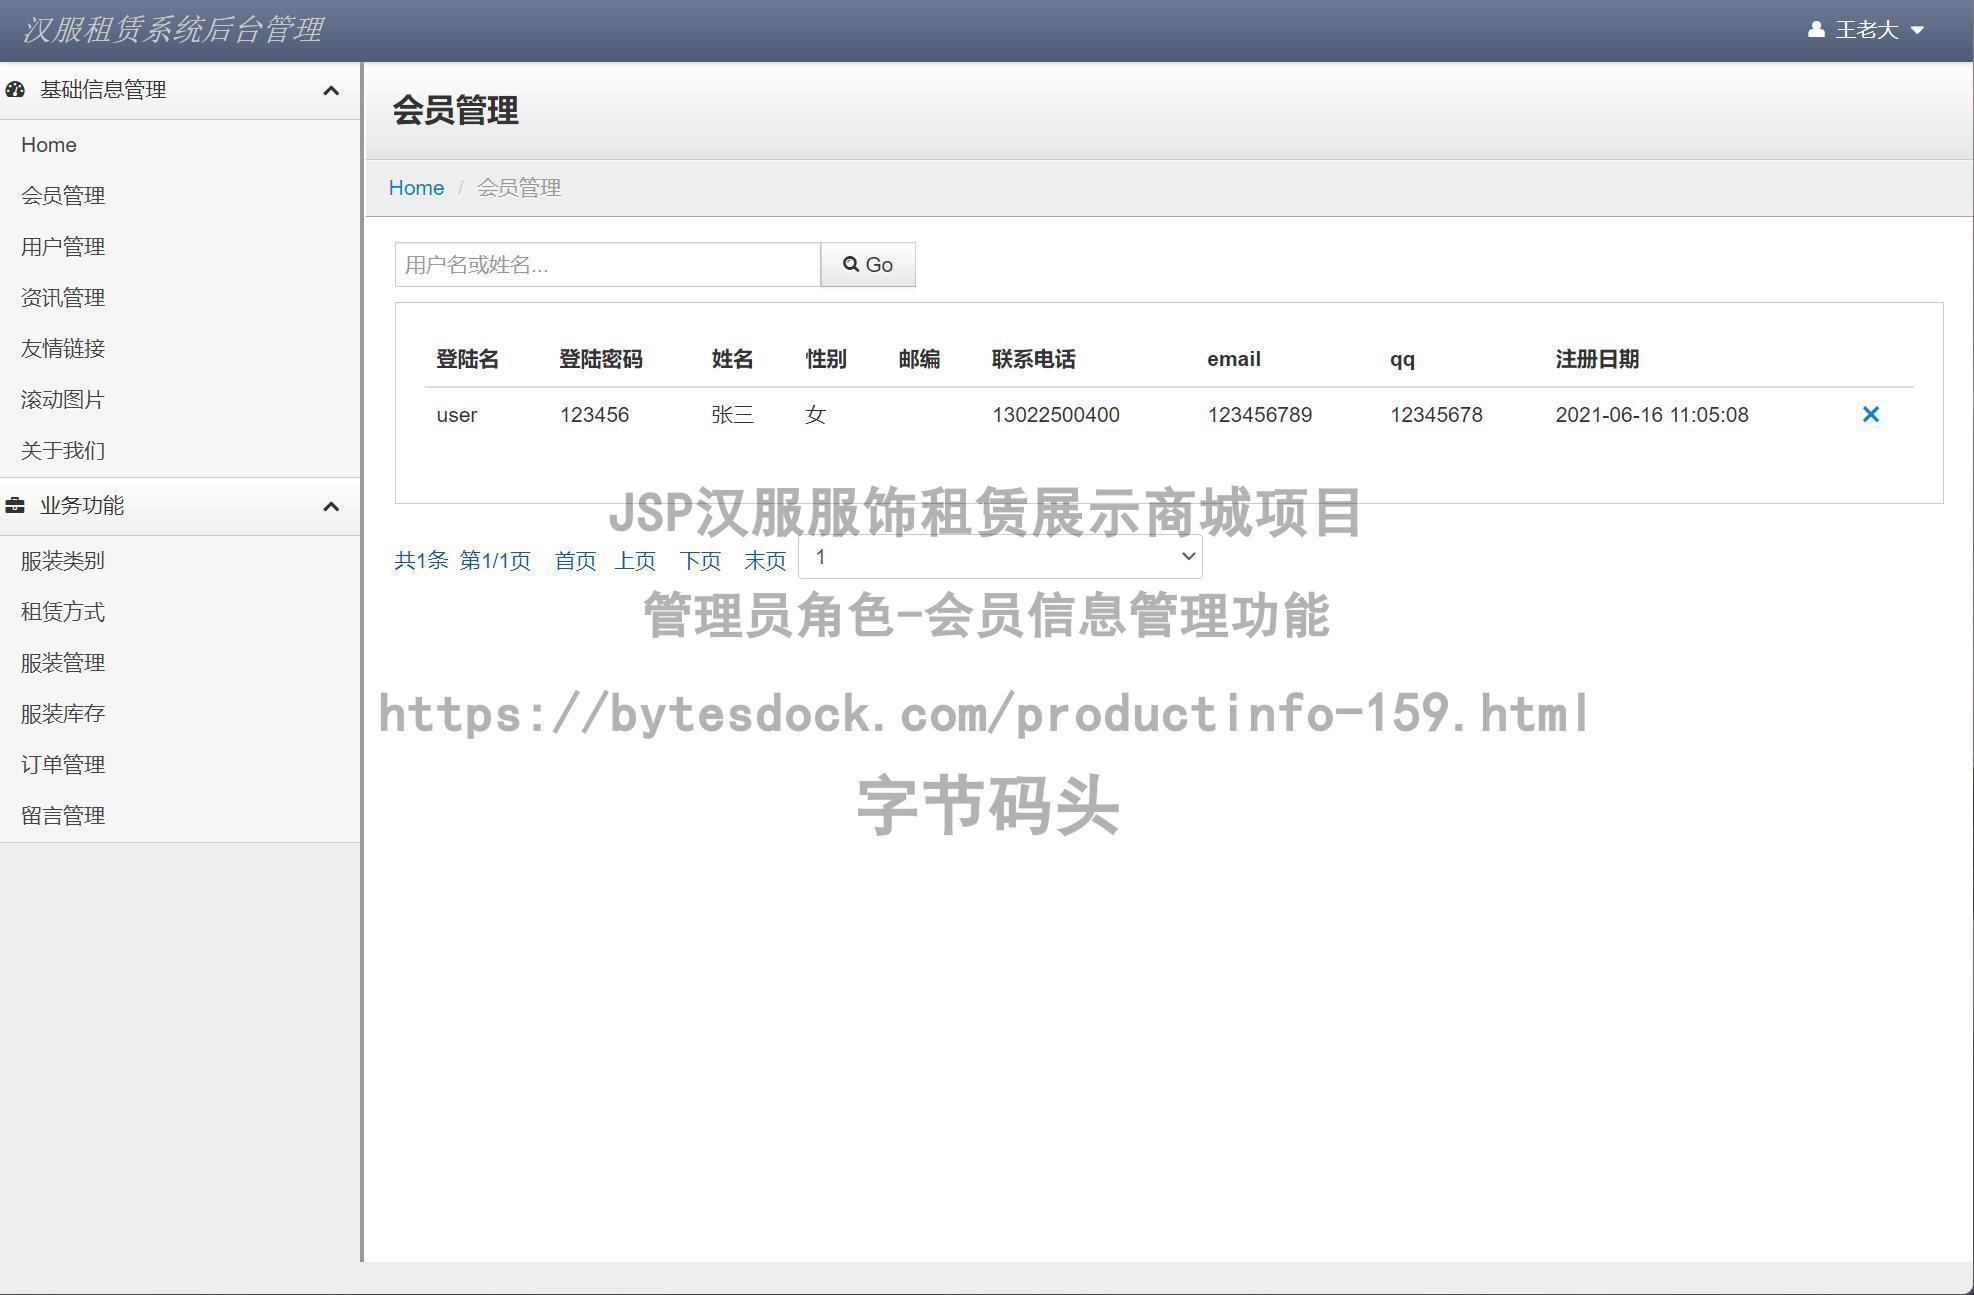
Task: Collapse the 业务功能 section chevron
Action: (x=332, y=507)
